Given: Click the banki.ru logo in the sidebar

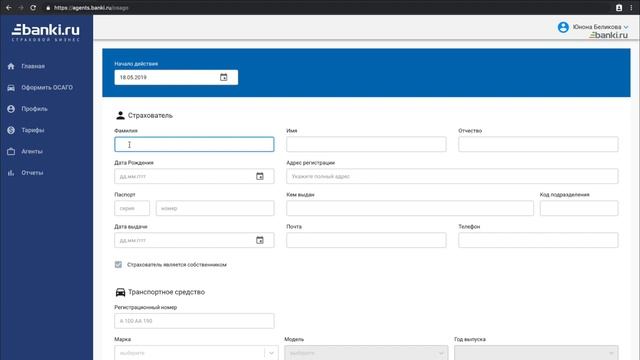Looking at the screenshot, I should click(x=46, y=32).
